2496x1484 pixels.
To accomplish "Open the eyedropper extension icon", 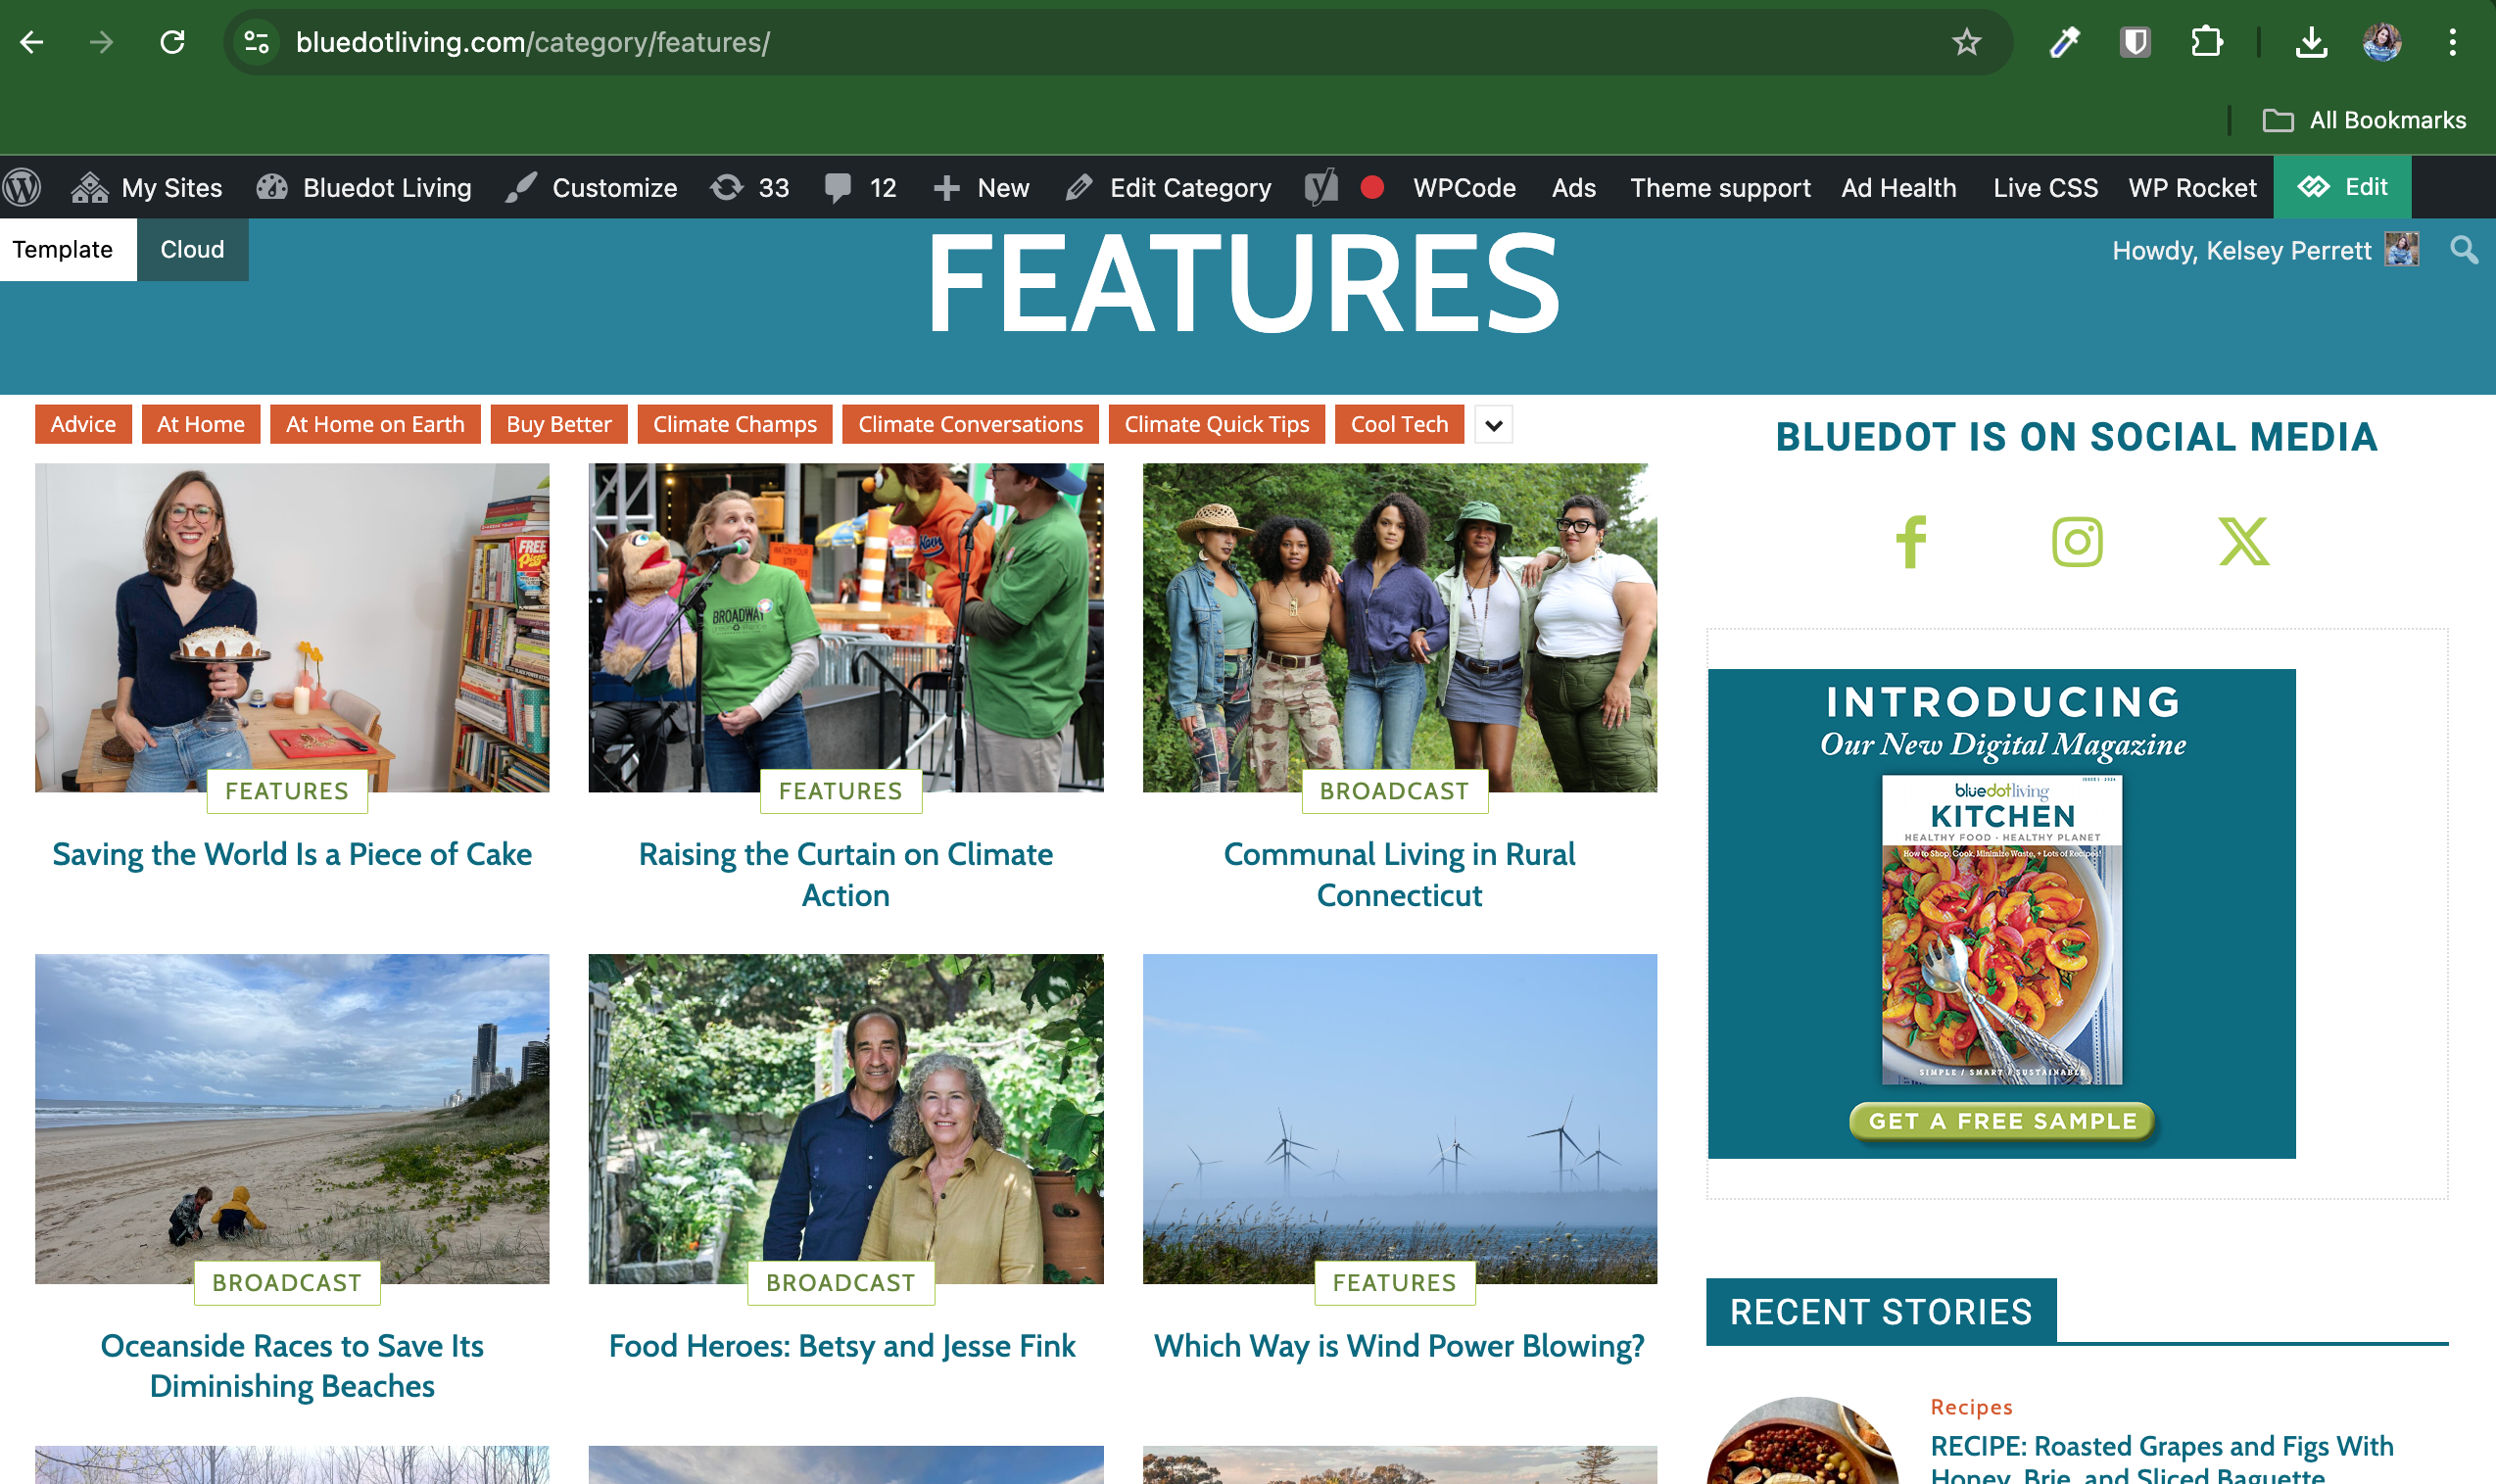I will [x=2065, y=42].
